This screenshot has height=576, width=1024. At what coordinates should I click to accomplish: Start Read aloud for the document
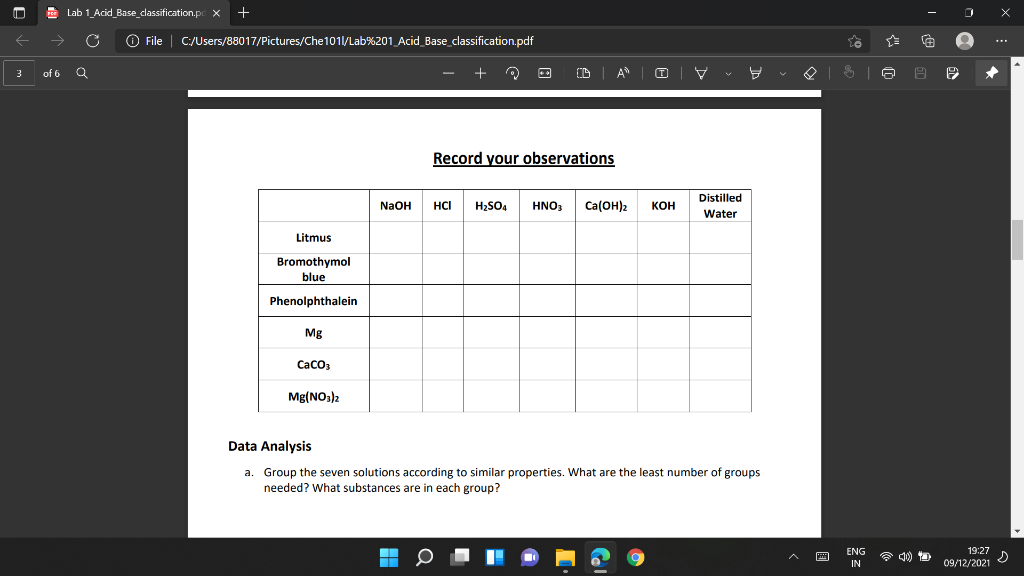[621, 73]
